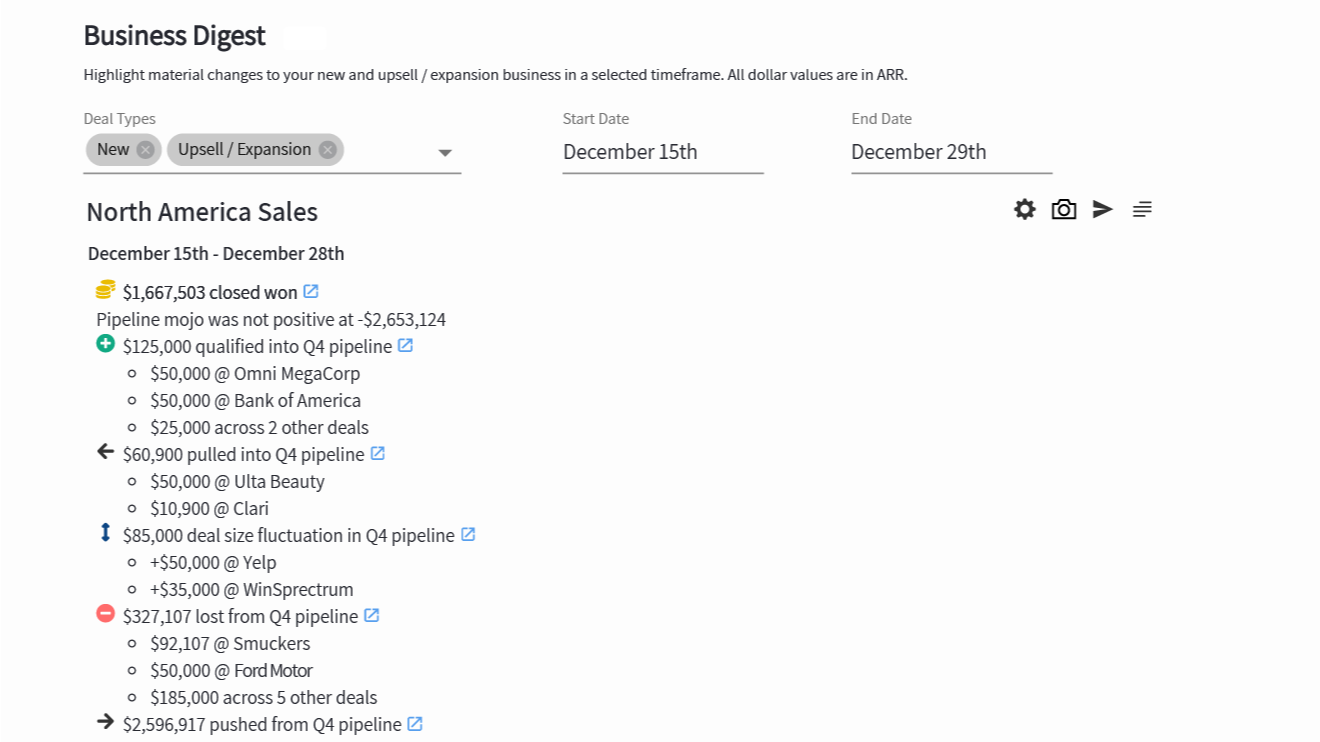Click the $92,107 @ Smuckers entry
The width and height of the screenshot is (1320, 742).
(x=230, y=644)
